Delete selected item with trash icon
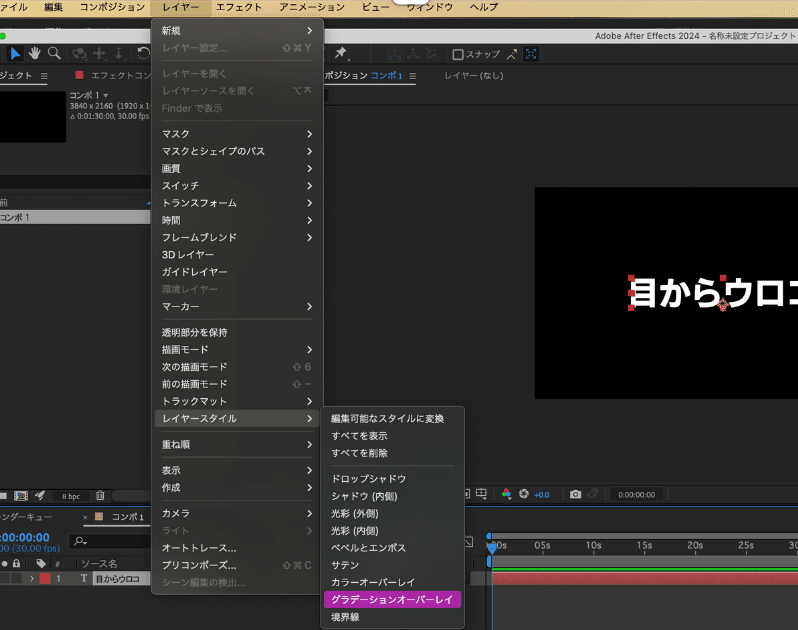798x630 pixels. click(x=100, y=495)
